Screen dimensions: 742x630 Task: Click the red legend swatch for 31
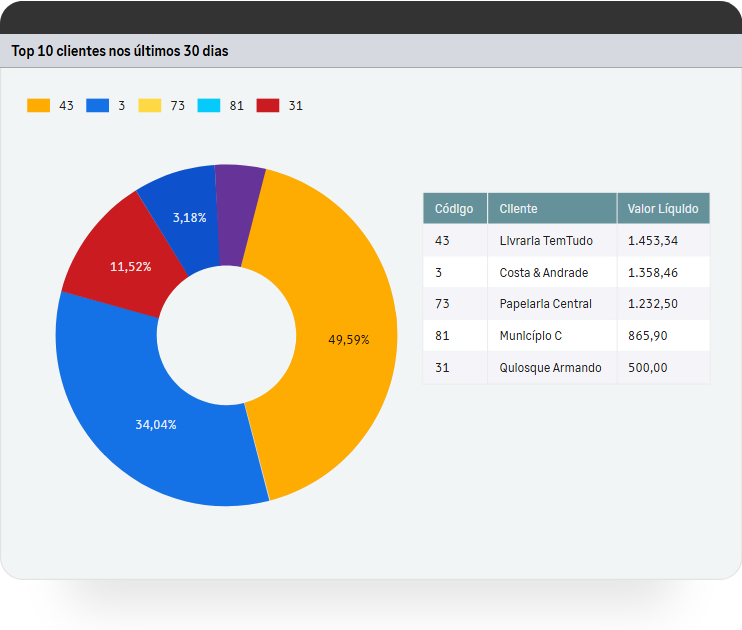[x=268, y=106]
